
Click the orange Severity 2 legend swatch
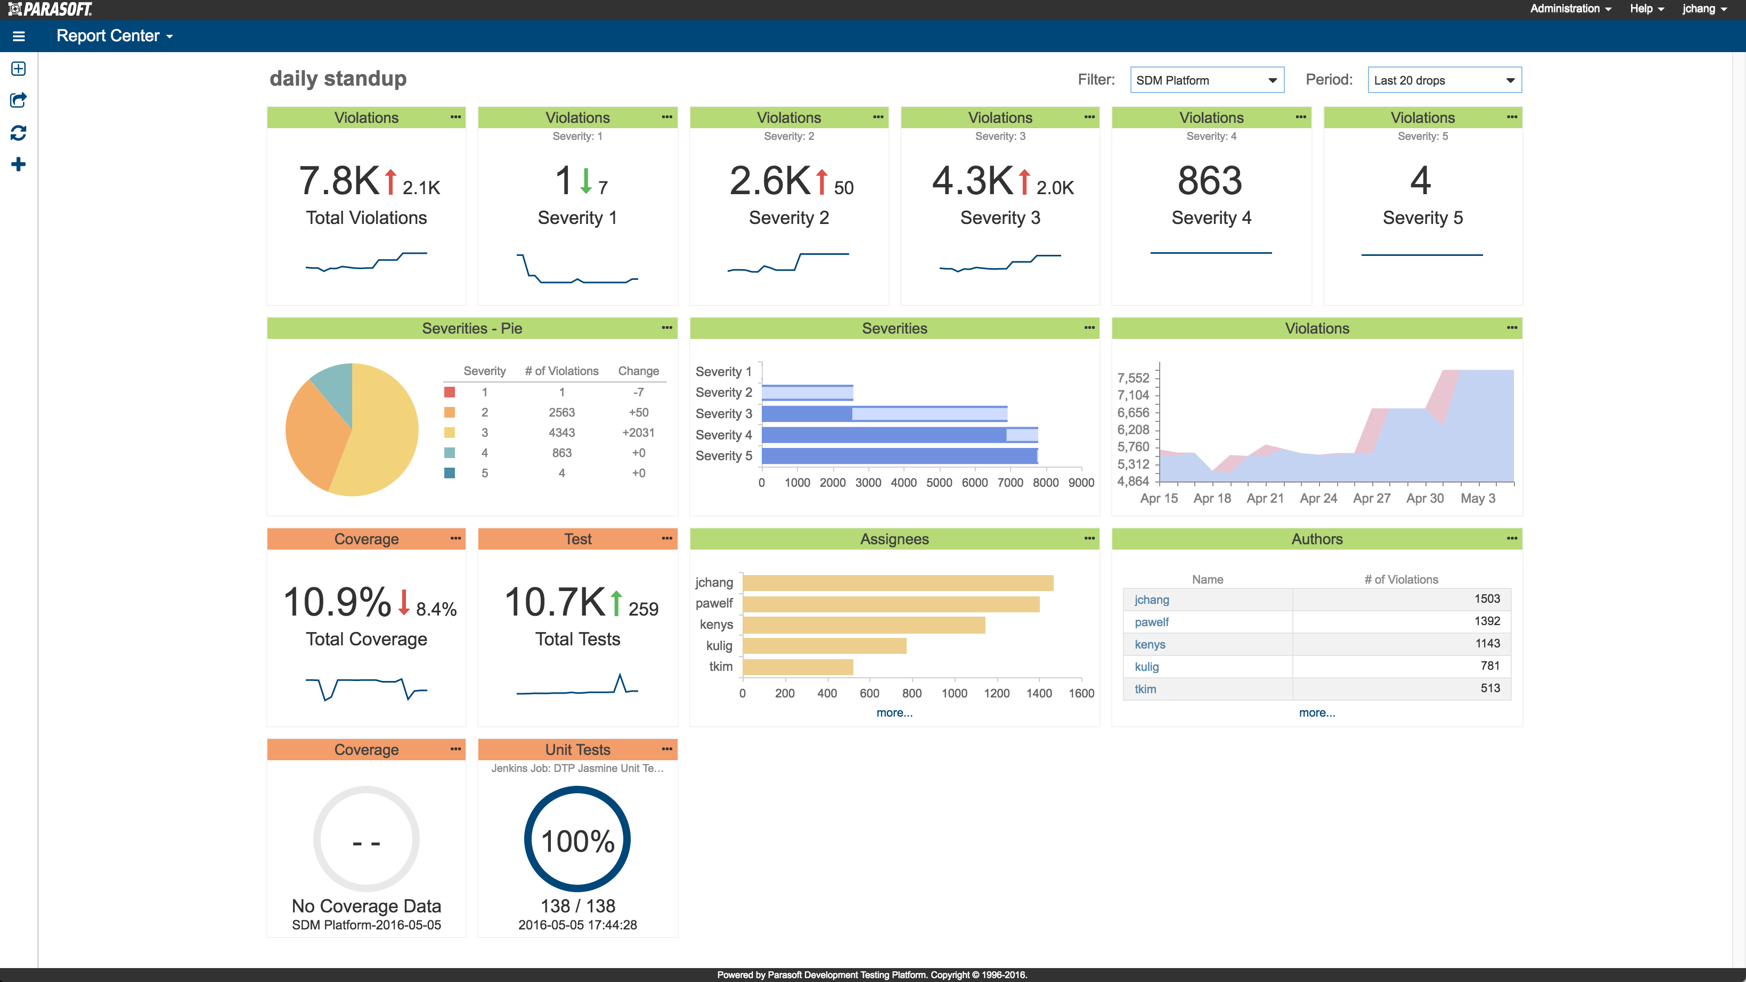tap(450, 412)
